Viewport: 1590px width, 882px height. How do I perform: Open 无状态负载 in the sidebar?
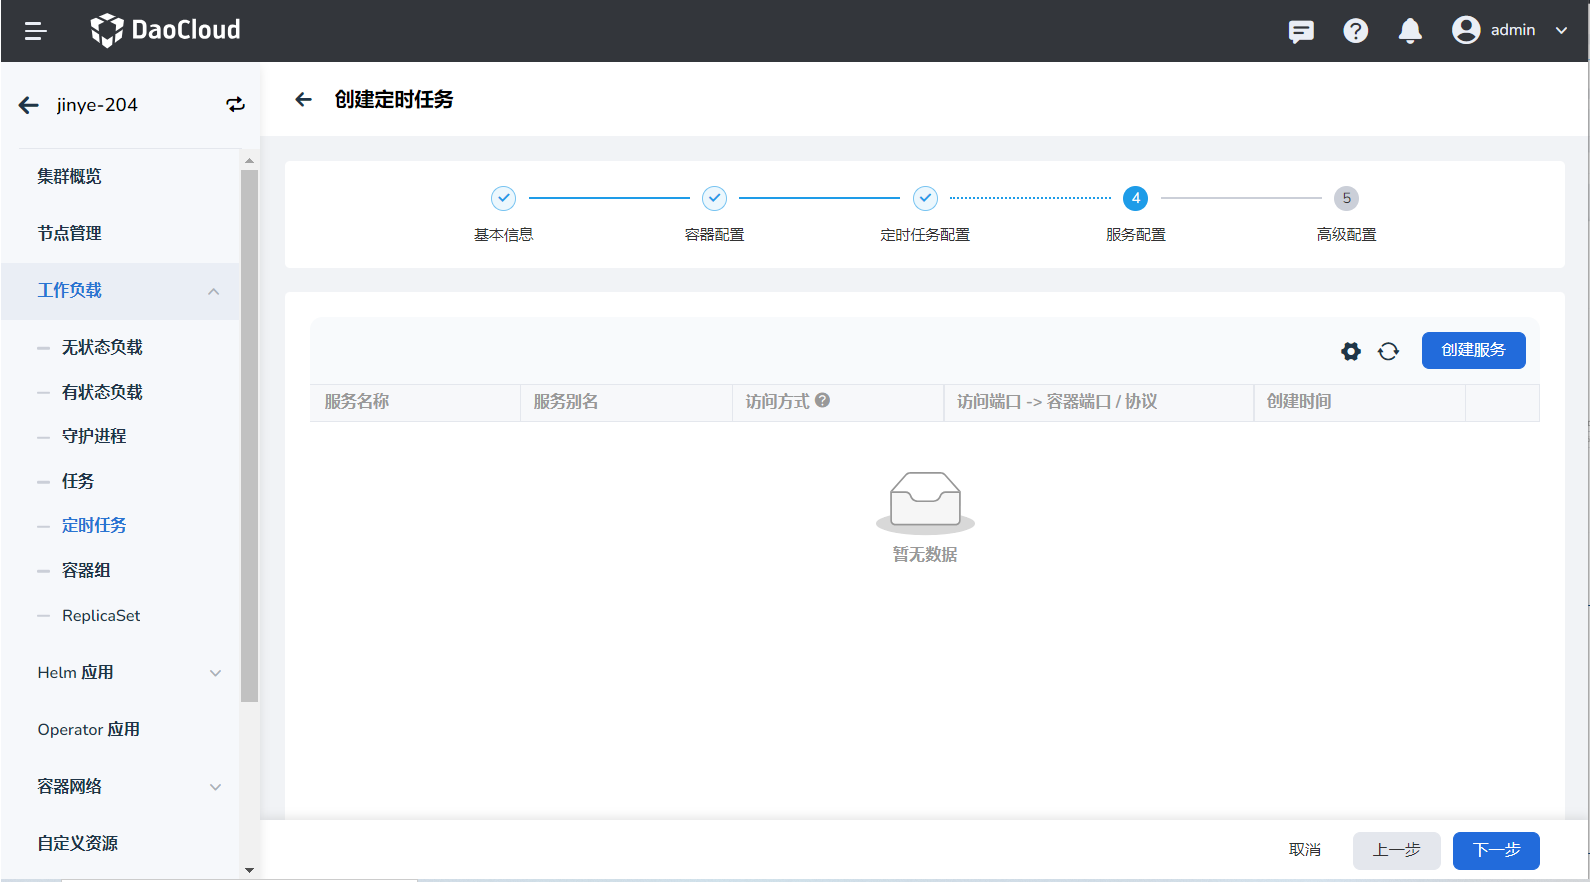pyautogui.click(x=102, y=347)
